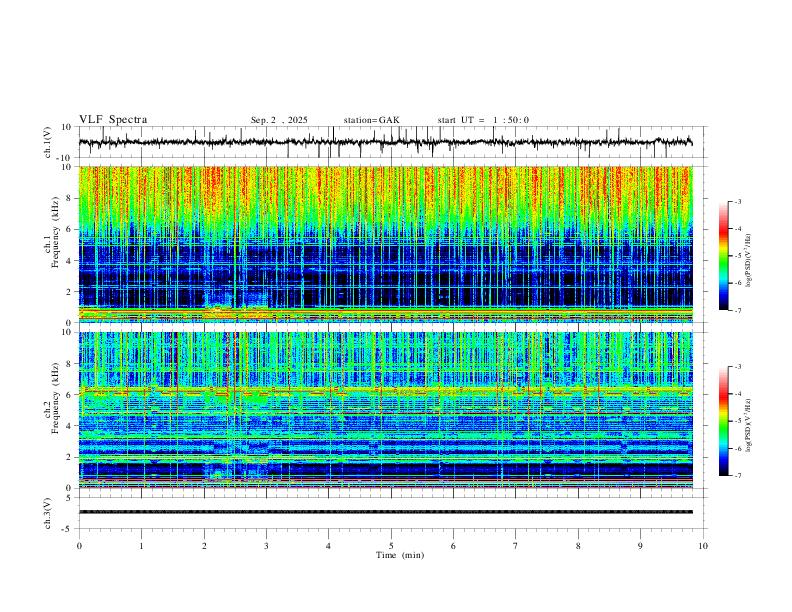Image resolution: width=792 pixels, height=612 pixels.
Task: Click the -7 tick on ch.2 color bar
Action: point(737,476)
